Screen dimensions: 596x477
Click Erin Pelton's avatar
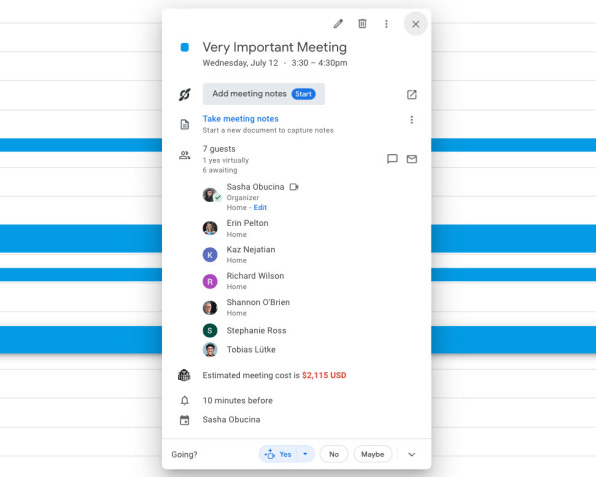point(210,228)
